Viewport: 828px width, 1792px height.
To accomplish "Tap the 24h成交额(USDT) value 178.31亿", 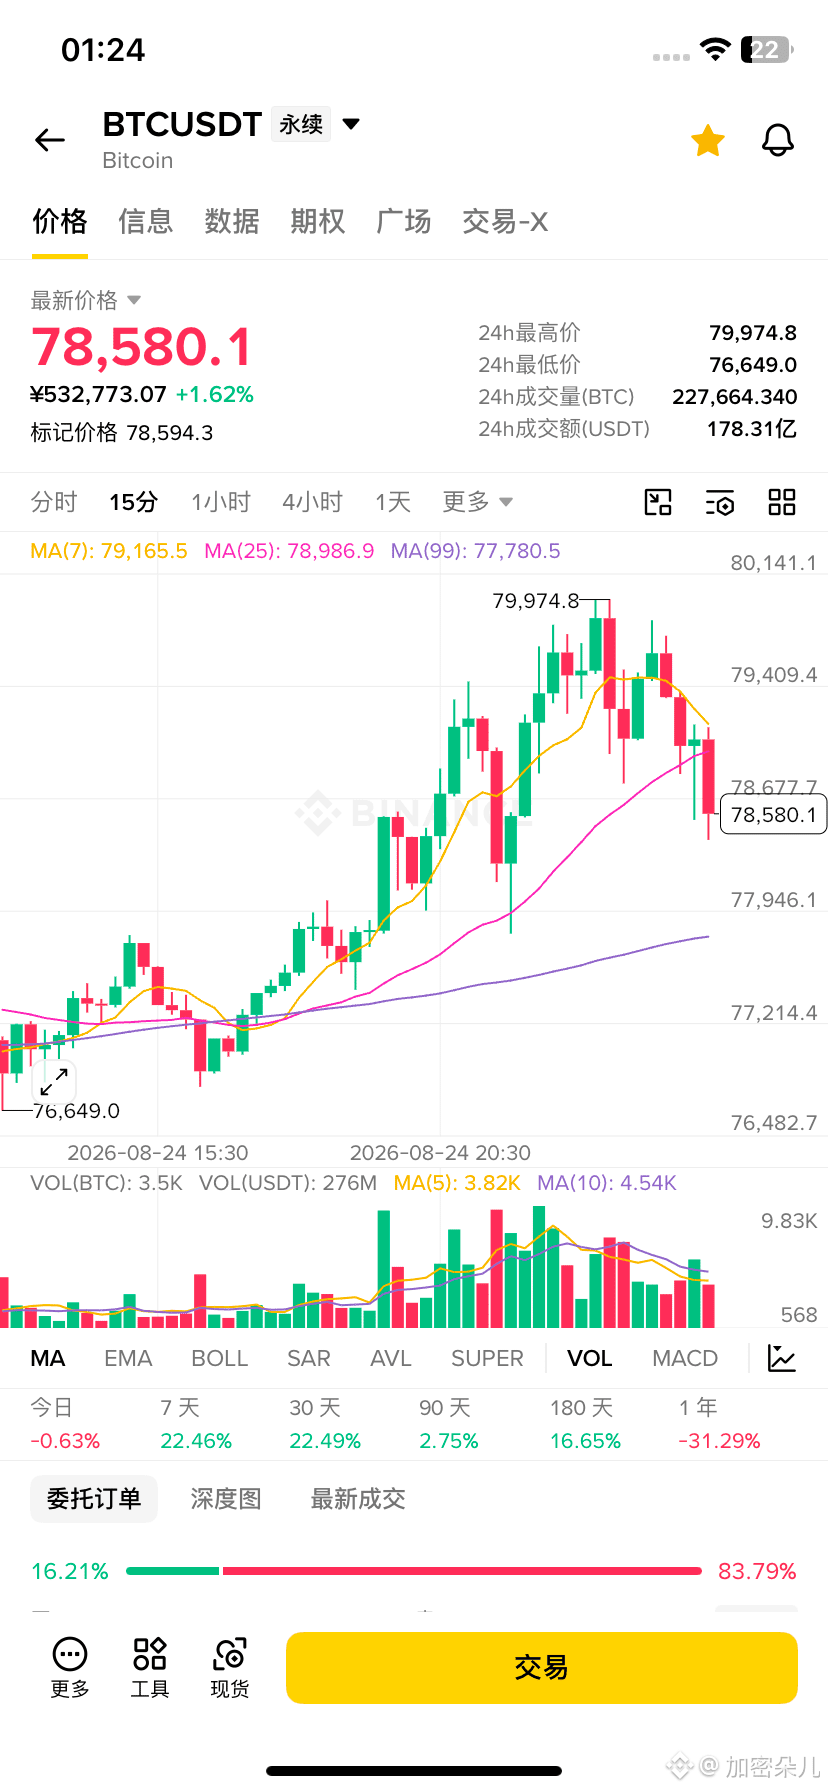I will pos(752,429).
